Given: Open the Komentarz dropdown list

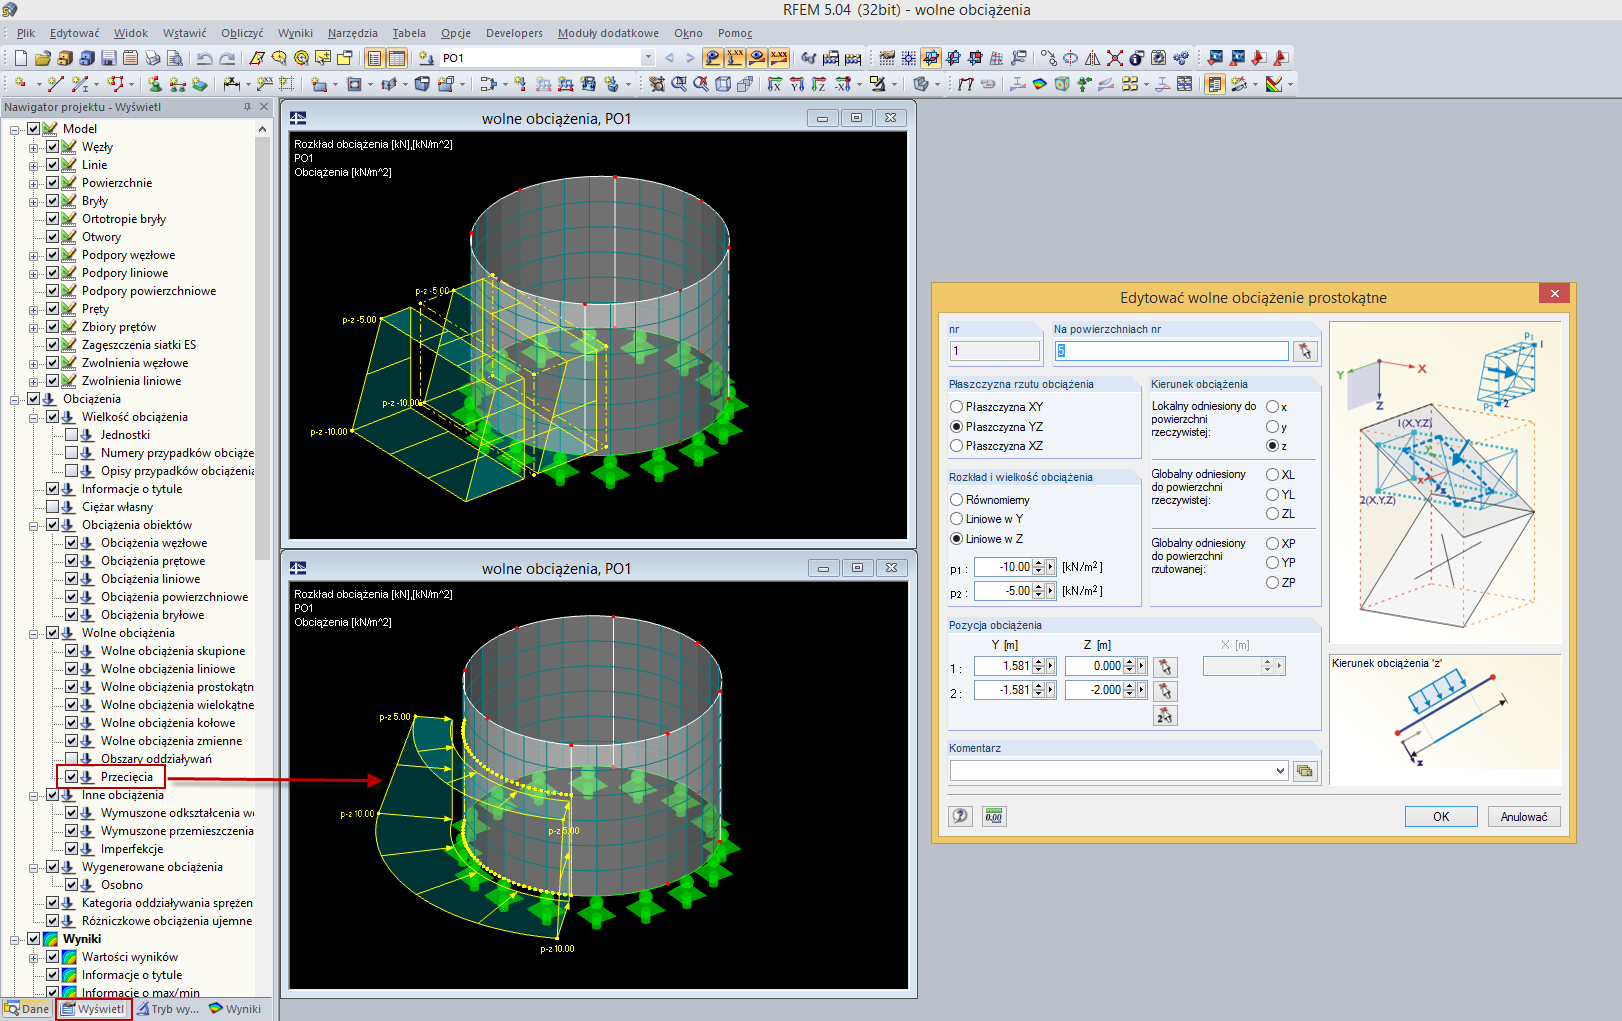Looking at the screenshot, I should tap(1280, 771).
